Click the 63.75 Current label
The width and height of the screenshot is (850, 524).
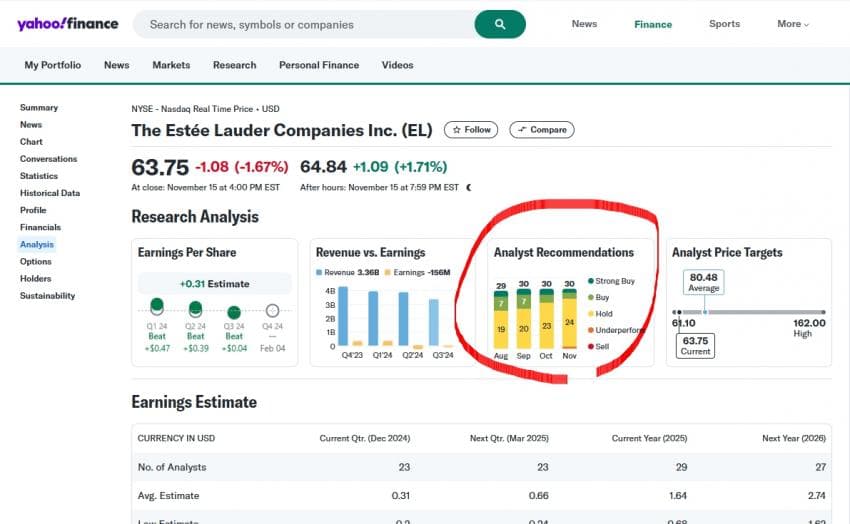tap(696, 346)
